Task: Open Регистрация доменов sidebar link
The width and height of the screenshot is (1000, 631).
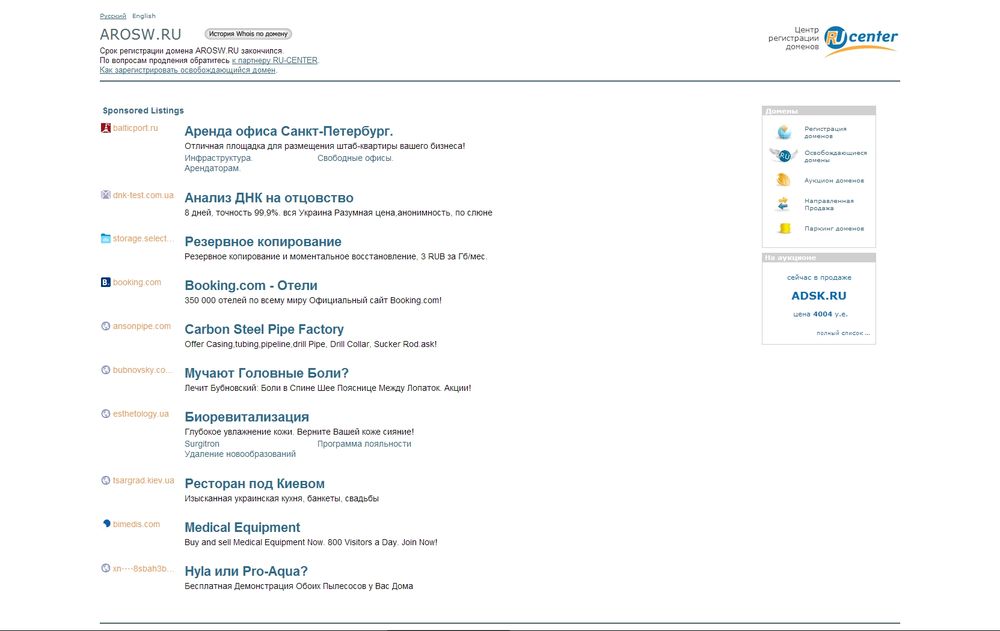Action: (x=825, y=132)
